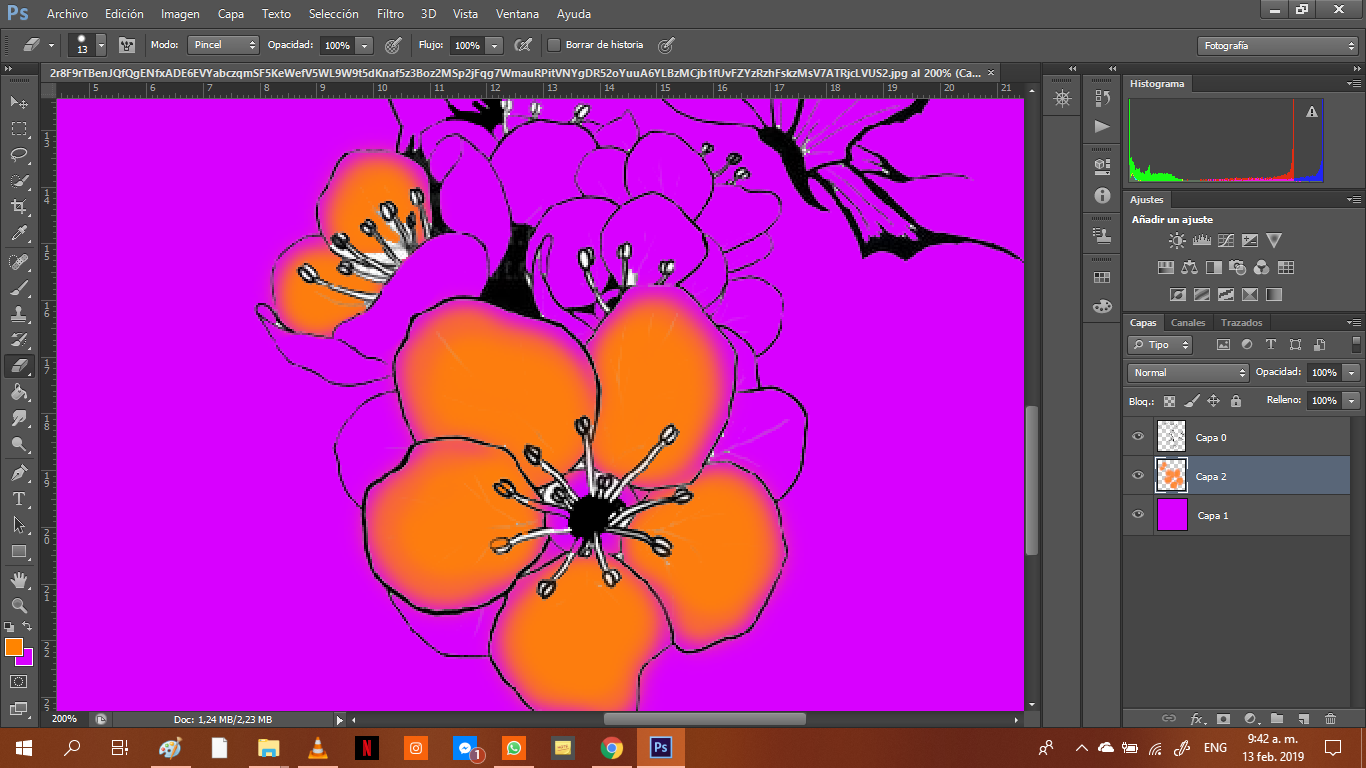Image resolution: width=1366 pixels, height=768 pixels.
Task: Open Google Chrome from the taskbar
Action: (x=612, y=747)
